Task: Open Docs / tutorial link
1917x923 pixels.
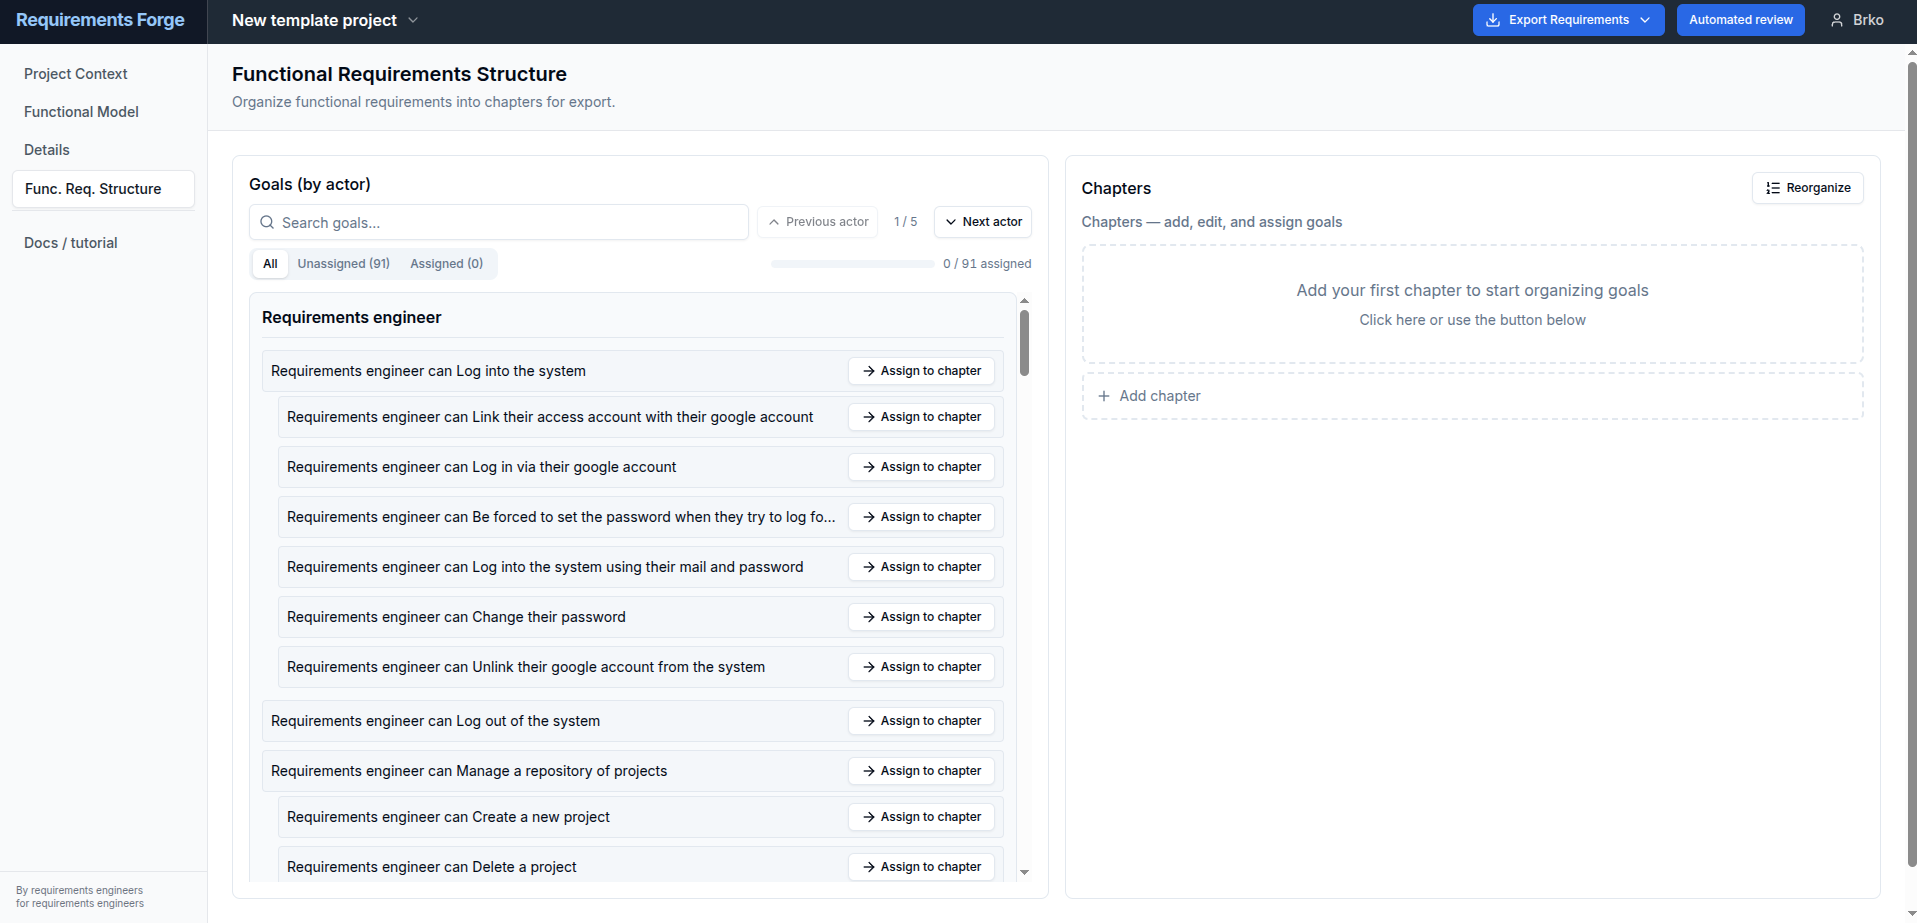Action: [x=103, y=243]
